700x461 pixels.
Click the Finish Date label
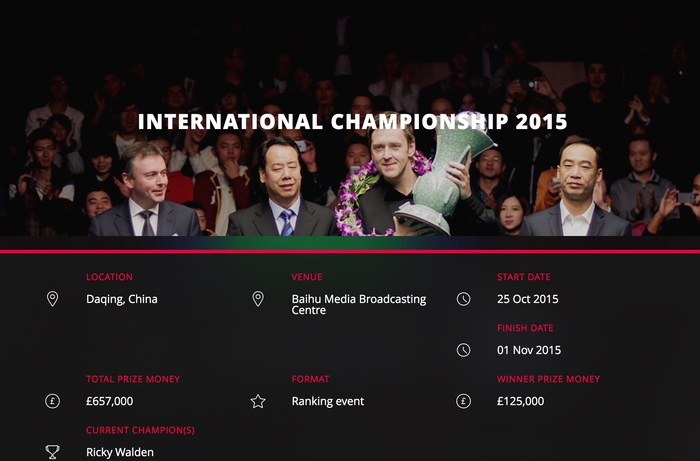coord(525,328)
